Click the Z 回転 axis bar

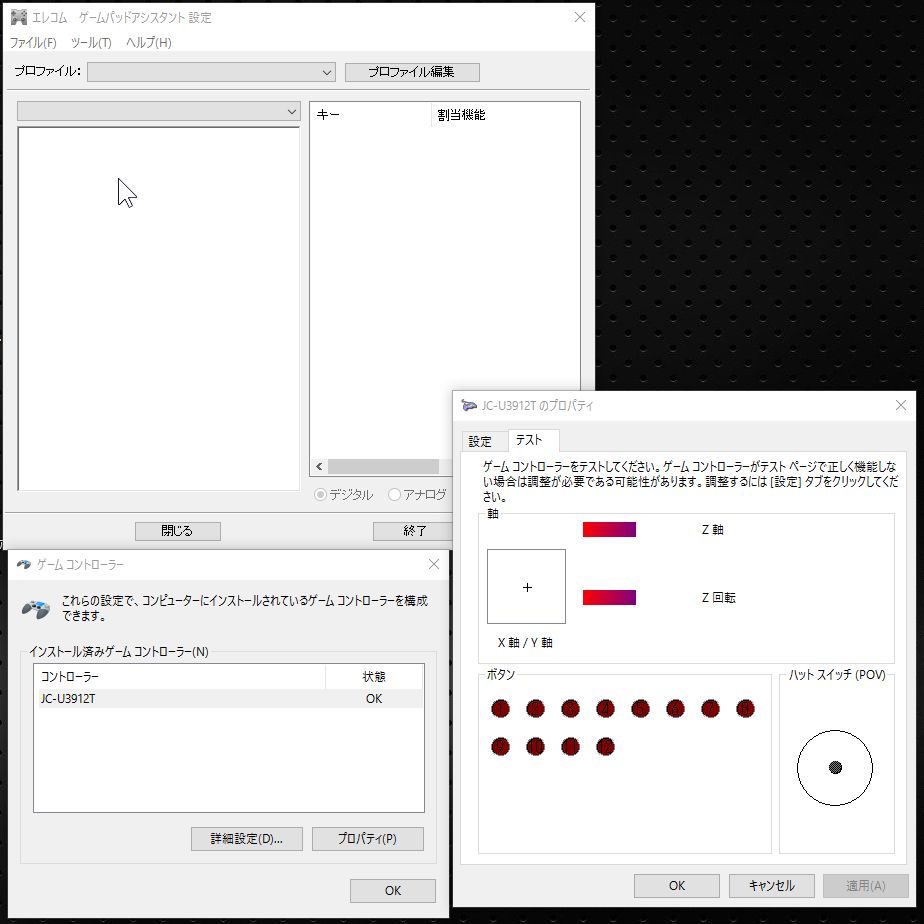click(609, 597)
